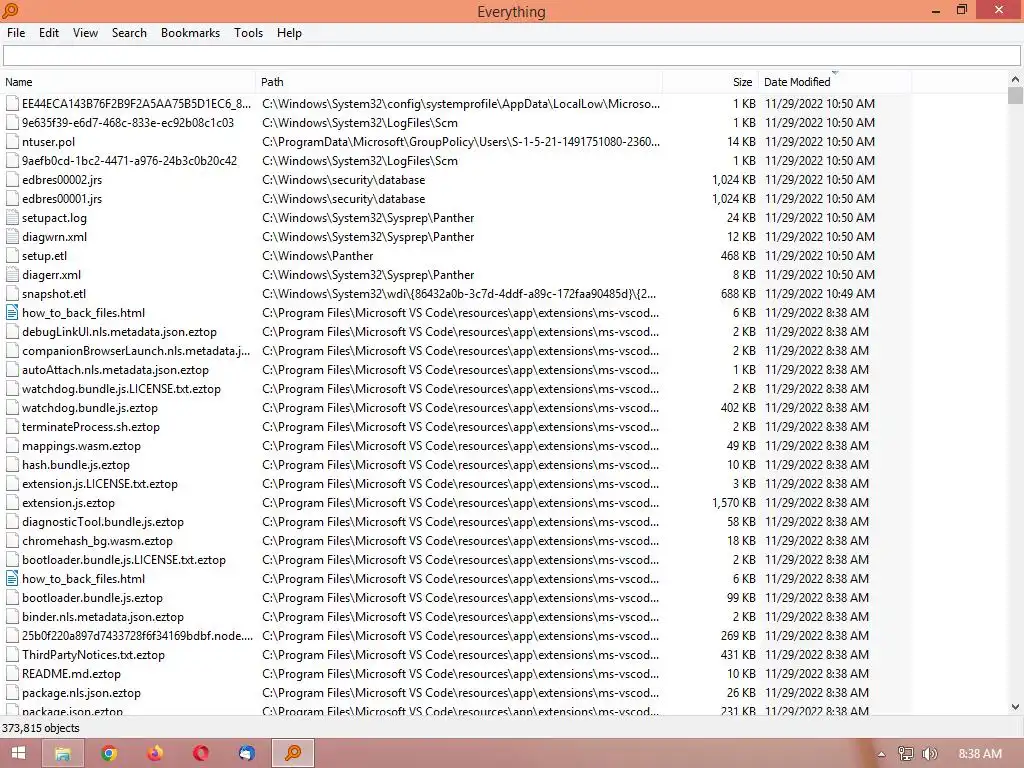Click the volume speaker tray icon
Screen dimensions: 1024x768
coord(930,754)
